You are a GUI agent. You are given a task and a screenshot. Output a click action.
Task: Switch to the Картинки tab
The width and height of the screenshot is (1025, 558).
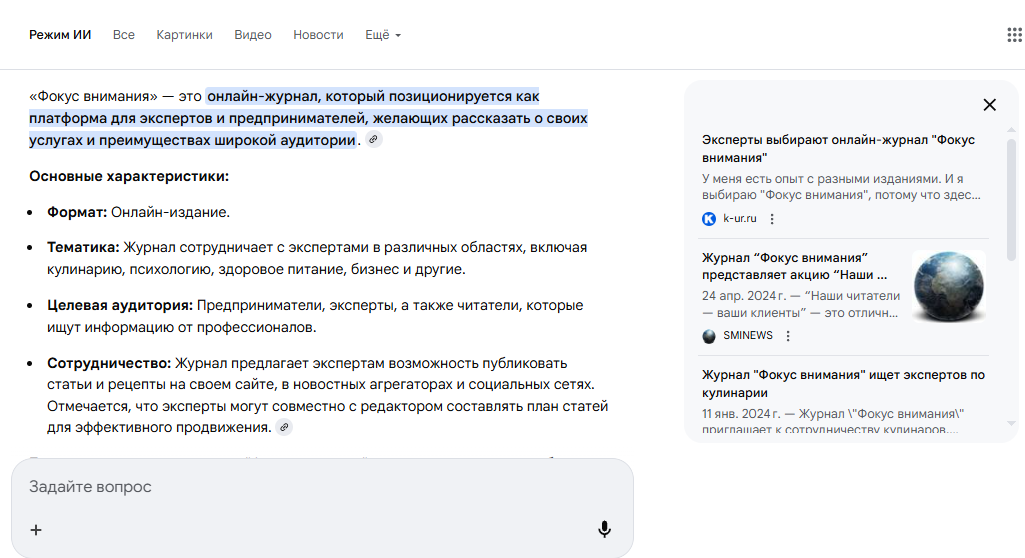point(184,35)
